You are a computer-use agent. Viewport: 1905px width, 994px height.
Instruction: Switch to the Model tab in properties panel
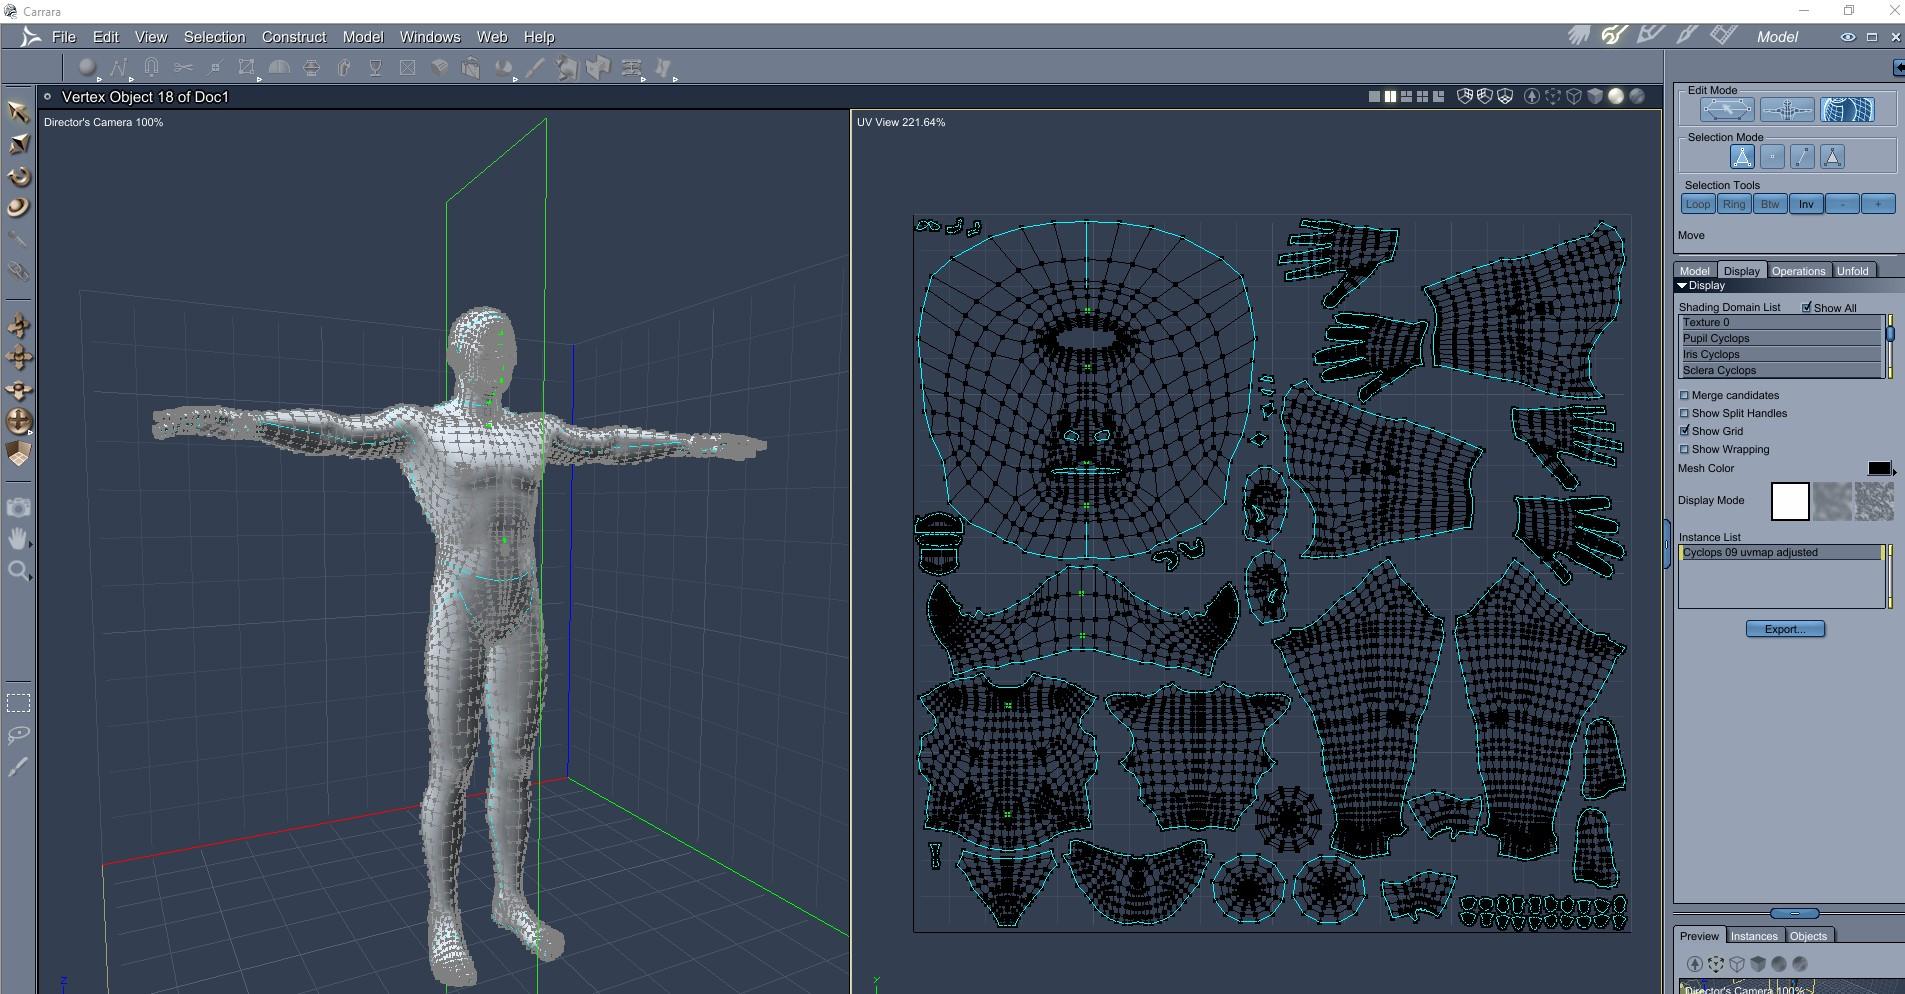point(1694,271)
